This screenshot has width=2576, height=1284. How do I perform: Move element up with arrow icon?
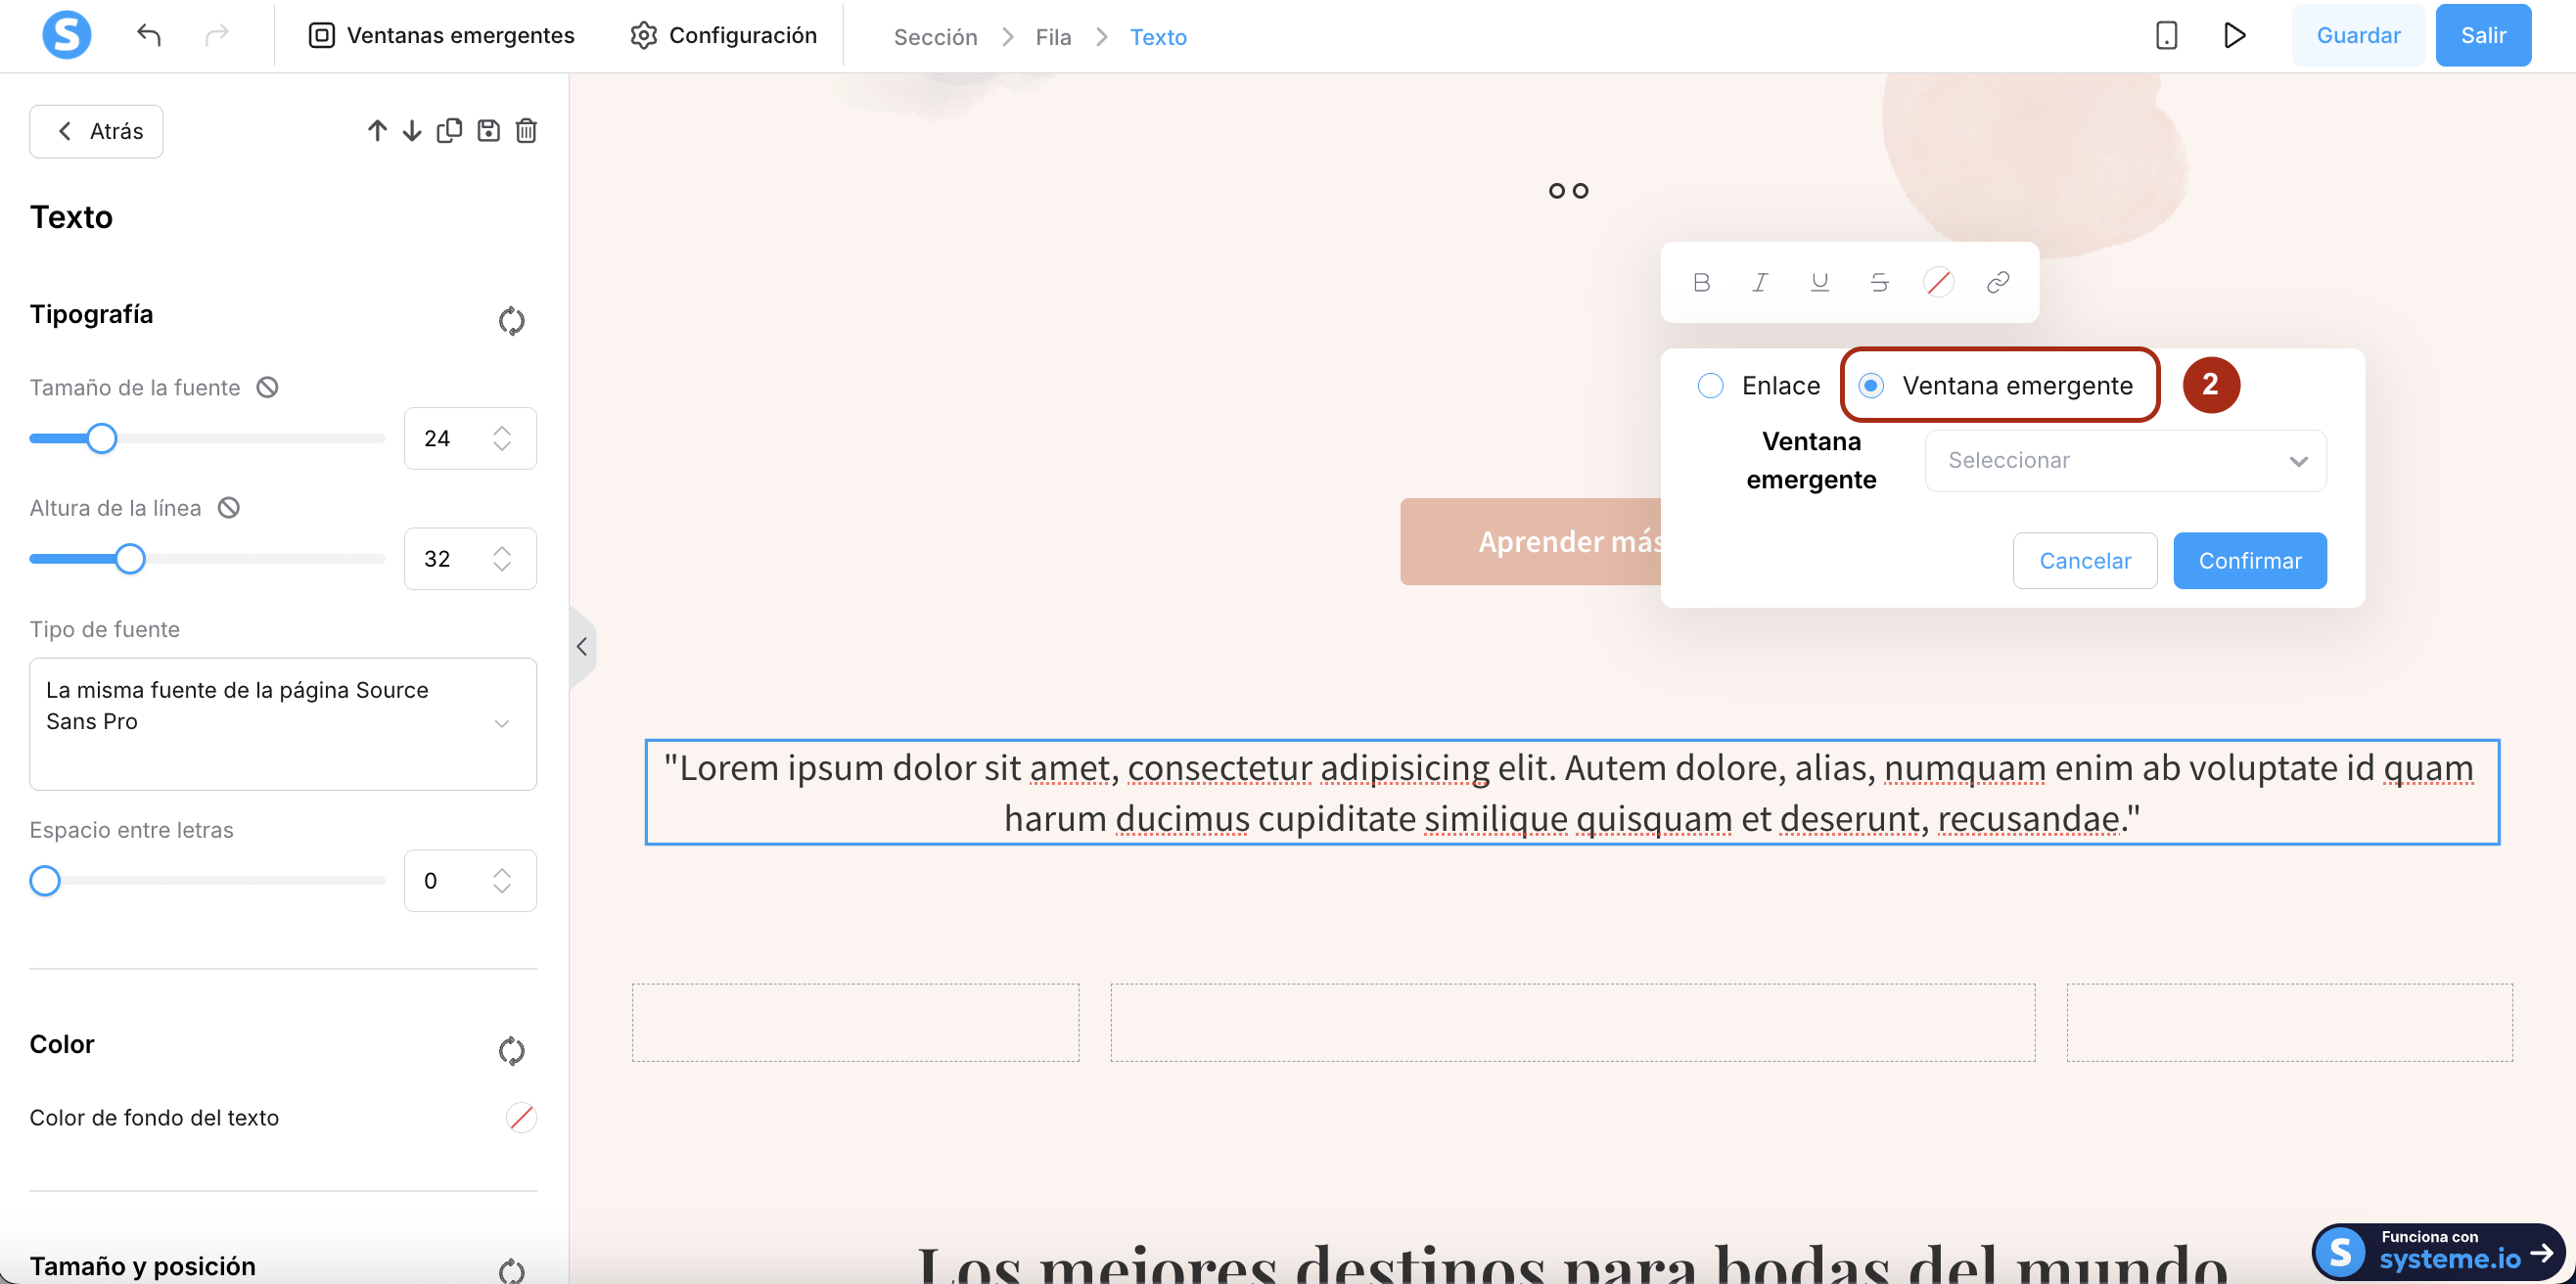coord(376,131)
